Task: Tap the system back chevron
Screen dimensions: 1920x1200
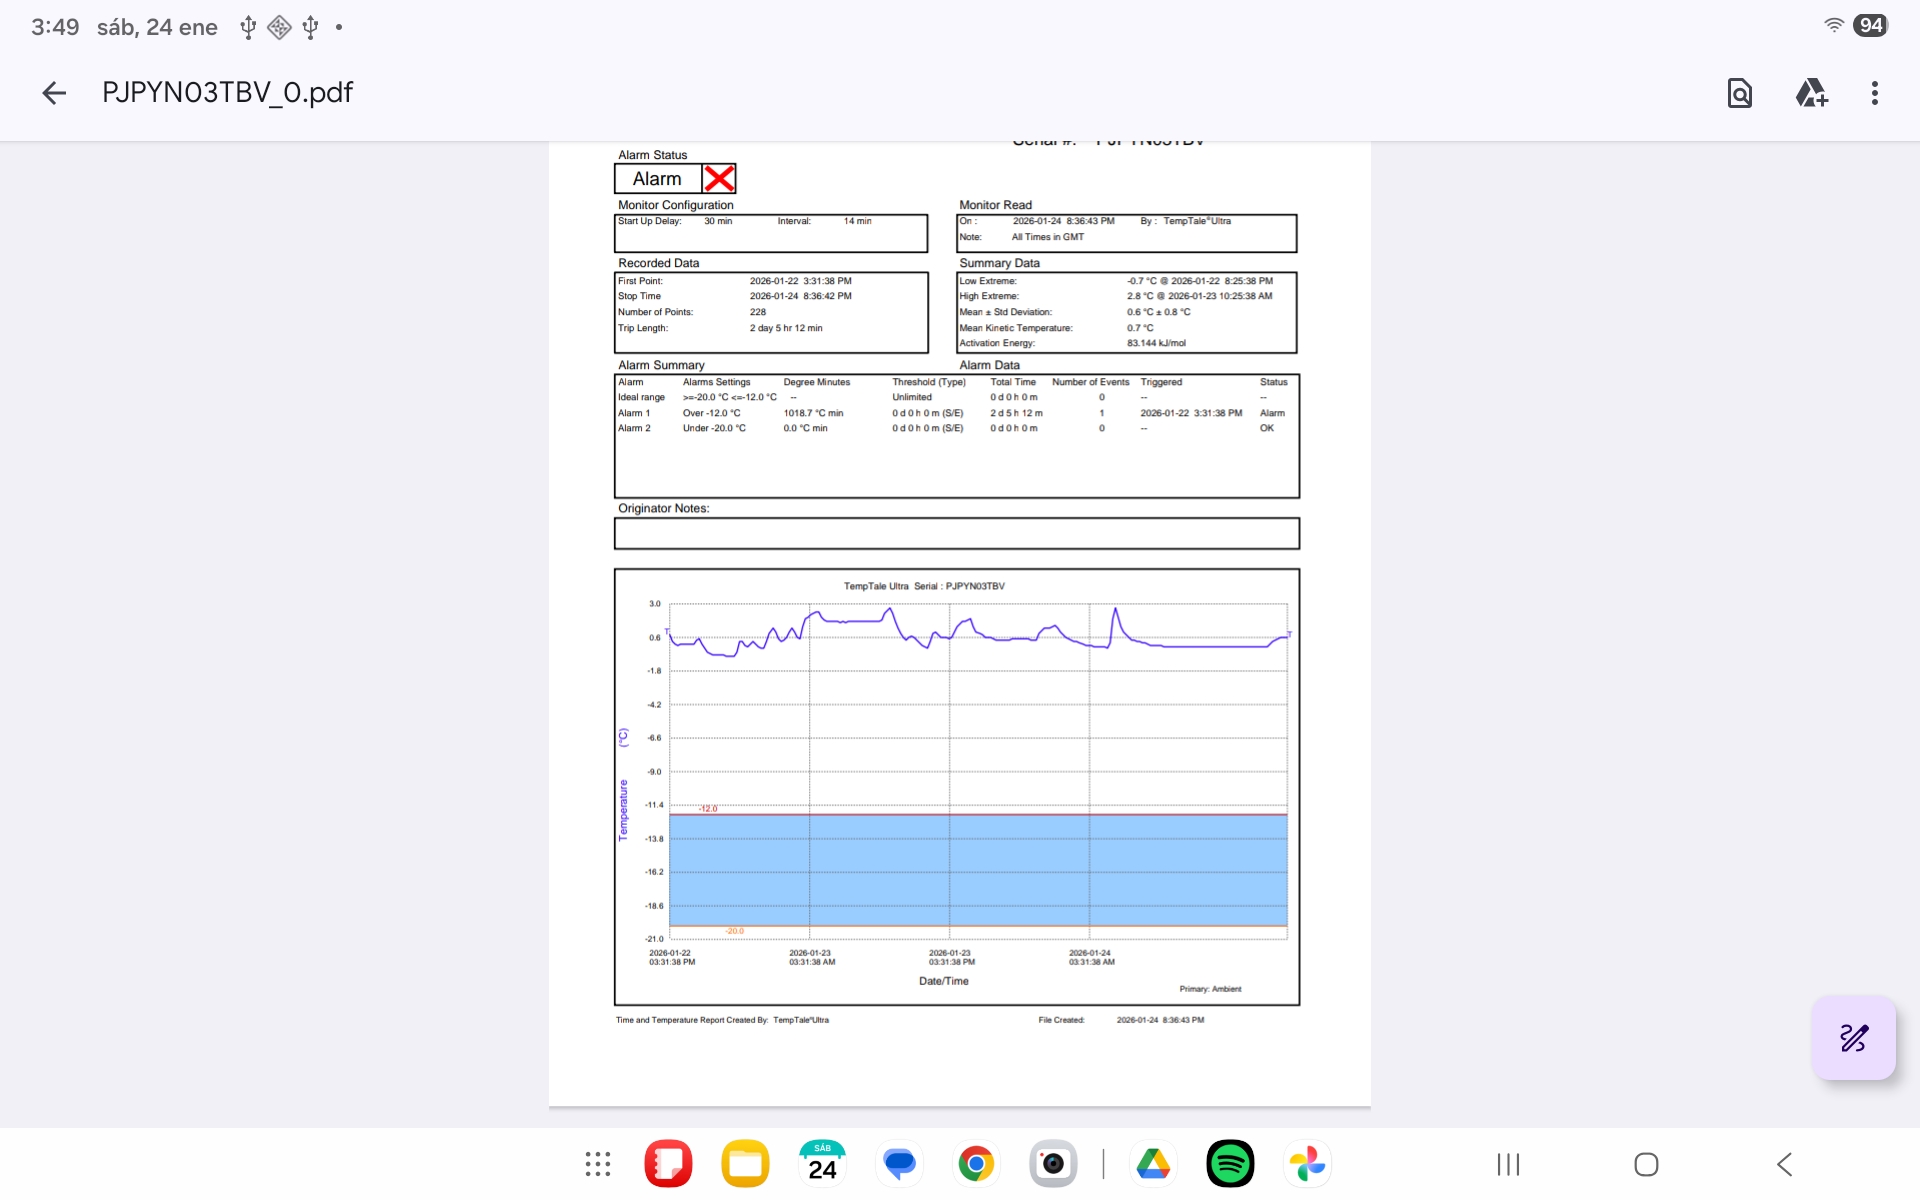Action: coord(1785,1164)
